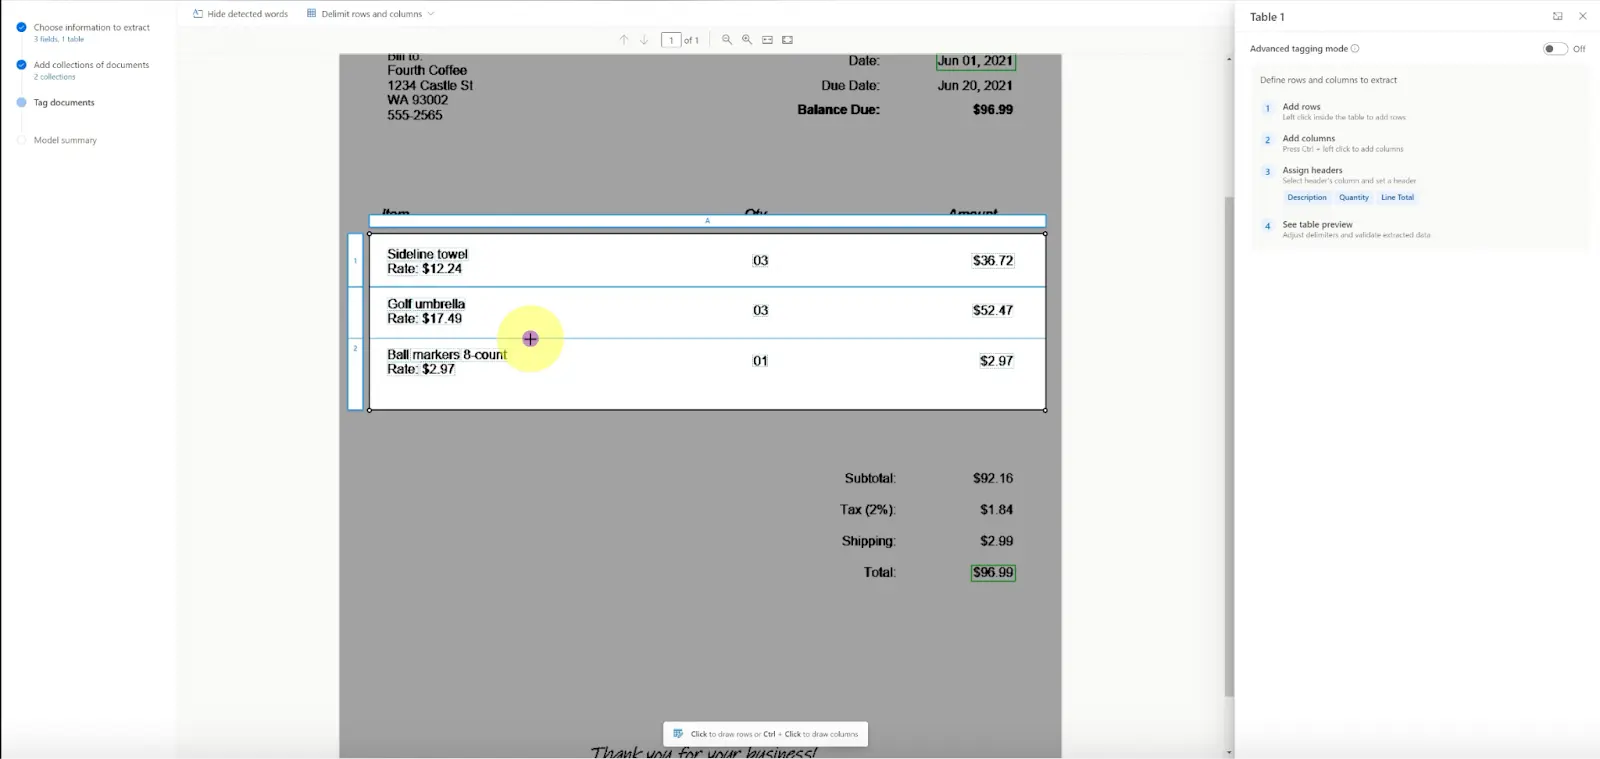Select the Tag documents step
The width and height of the screenshot is (1600, 759).
pos(64,103)
